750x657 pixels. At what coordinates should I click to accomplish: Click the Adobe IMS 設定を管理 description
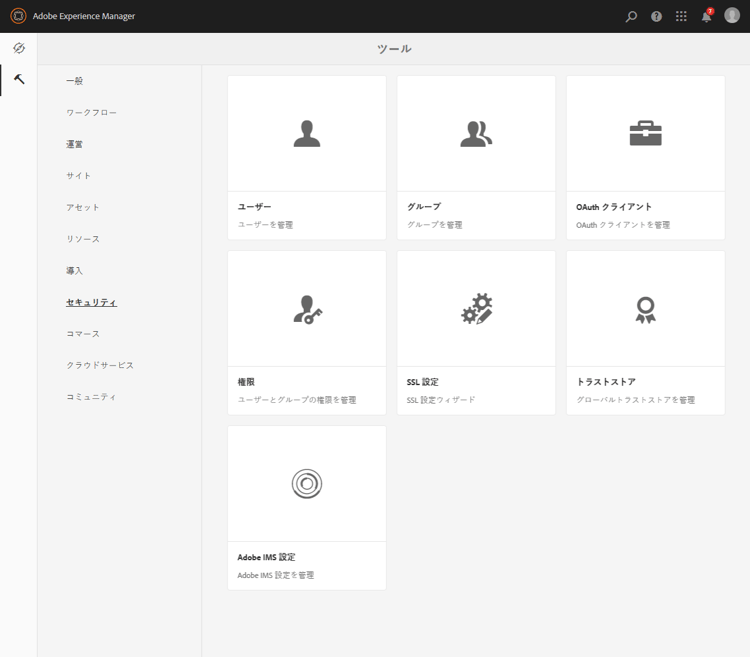tap(276, 575)
